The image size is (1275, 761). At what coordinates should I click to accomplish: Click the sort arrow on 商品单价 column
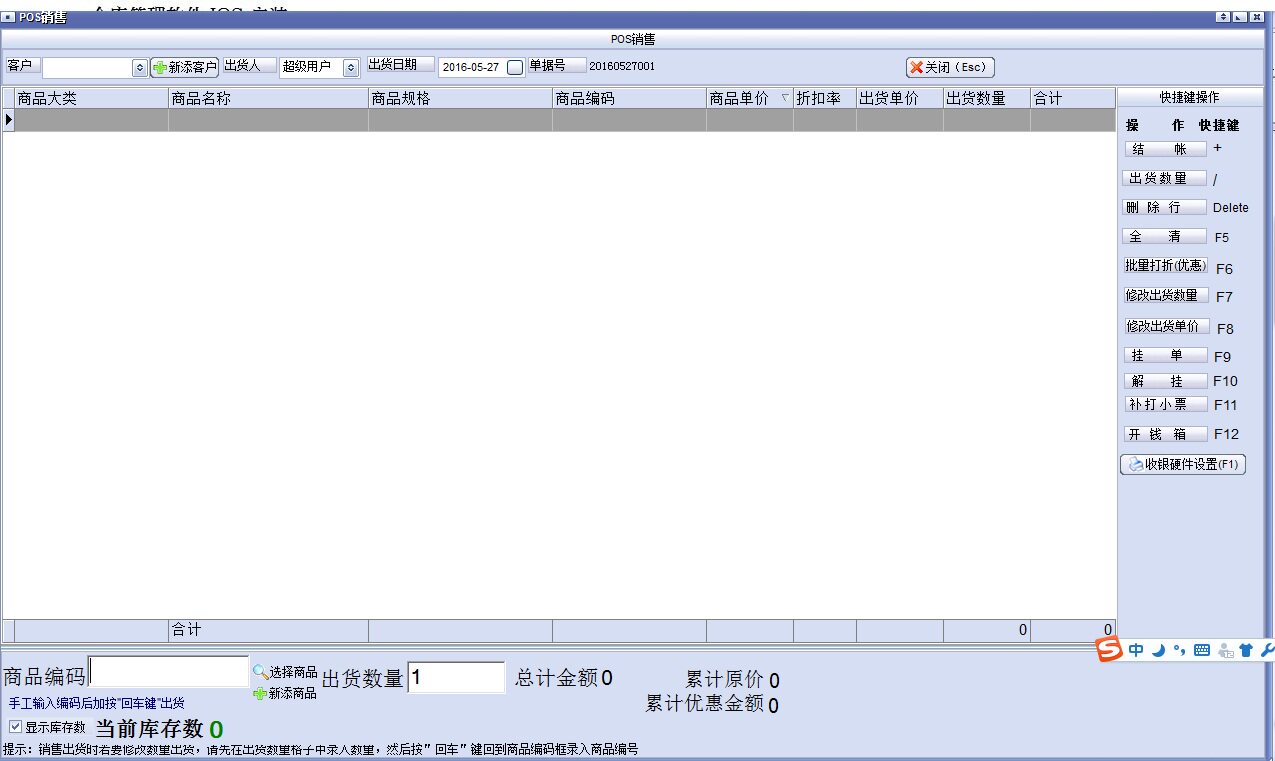pyautogui.click(x=784, y=98)
